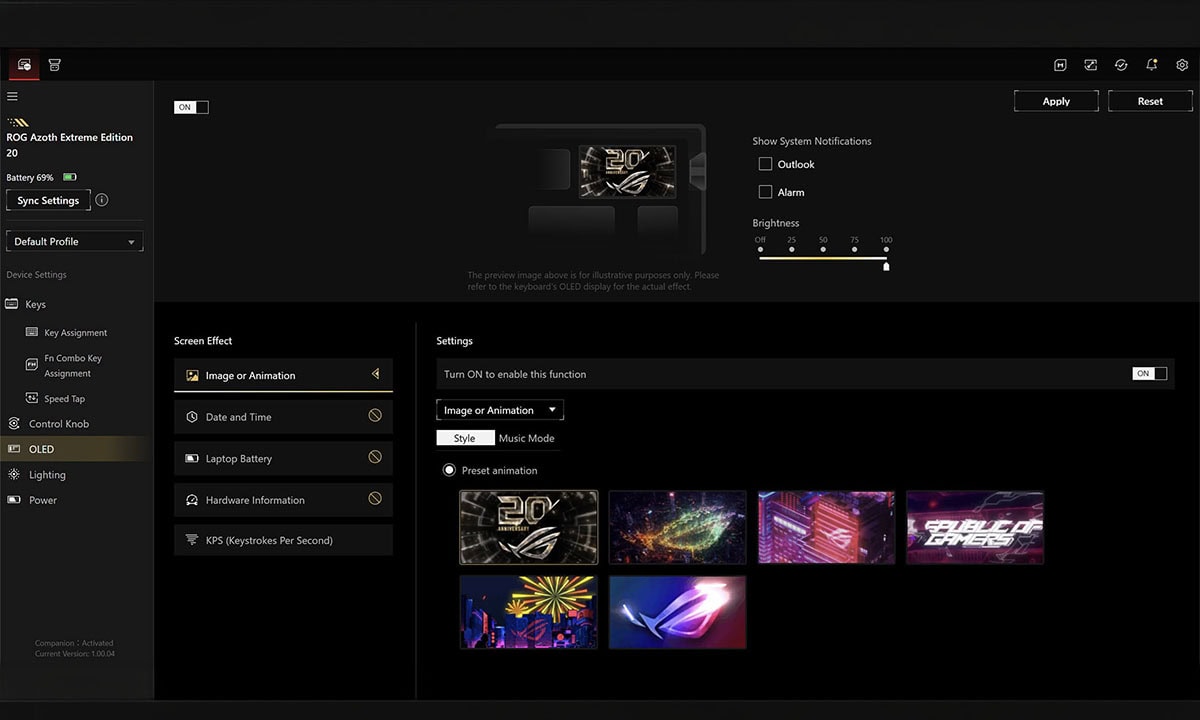1200x720 pixels.
Task: Toggle the enable function ON switch in Settings
Action: [1149, 373]
